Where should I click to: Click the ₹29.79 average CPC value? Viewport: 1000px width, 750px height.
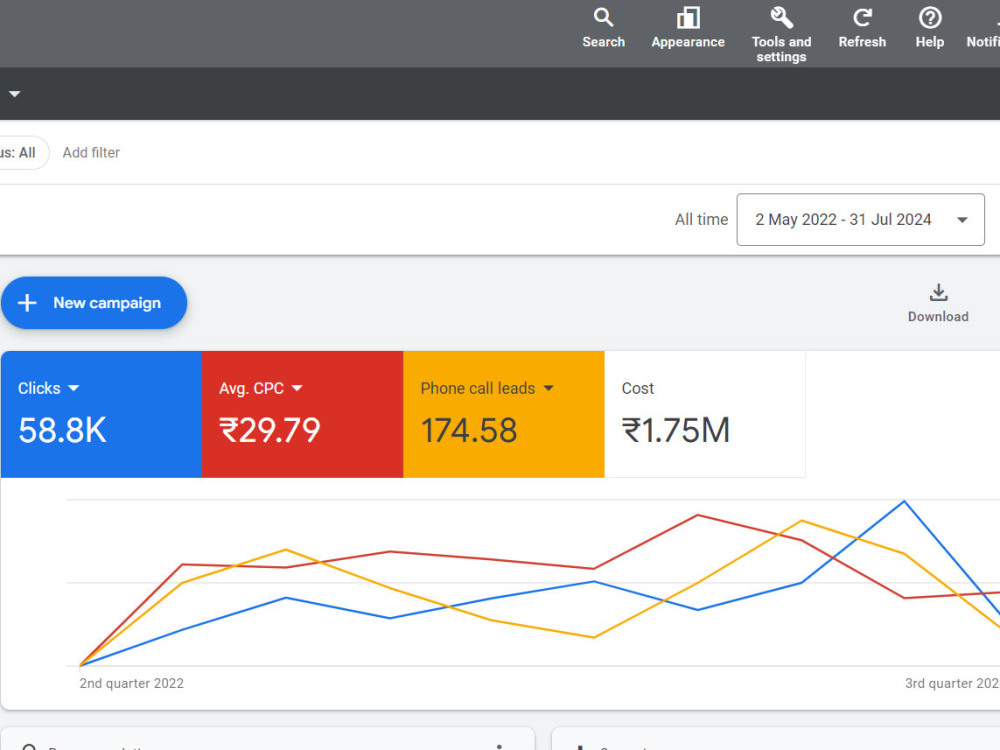tap(270, 430)
